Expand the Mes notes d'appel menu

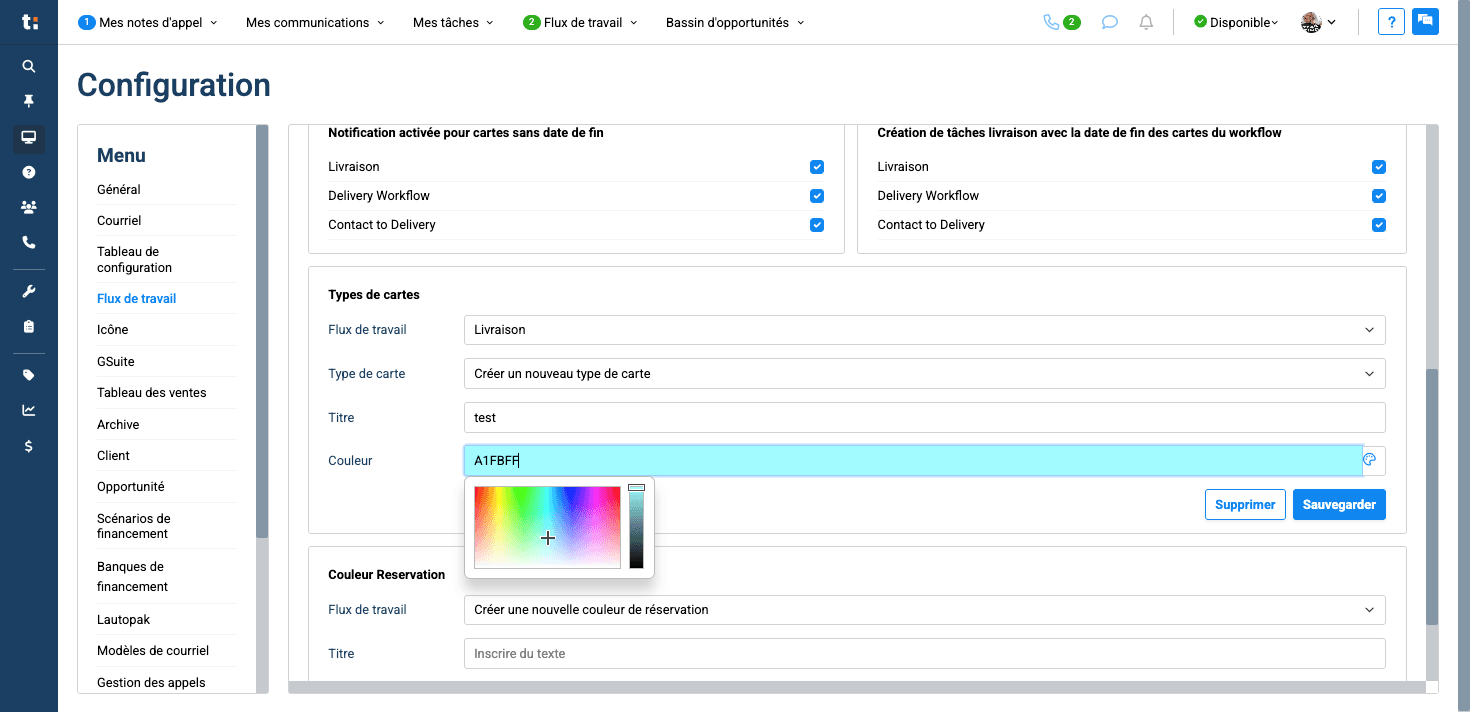148,22
